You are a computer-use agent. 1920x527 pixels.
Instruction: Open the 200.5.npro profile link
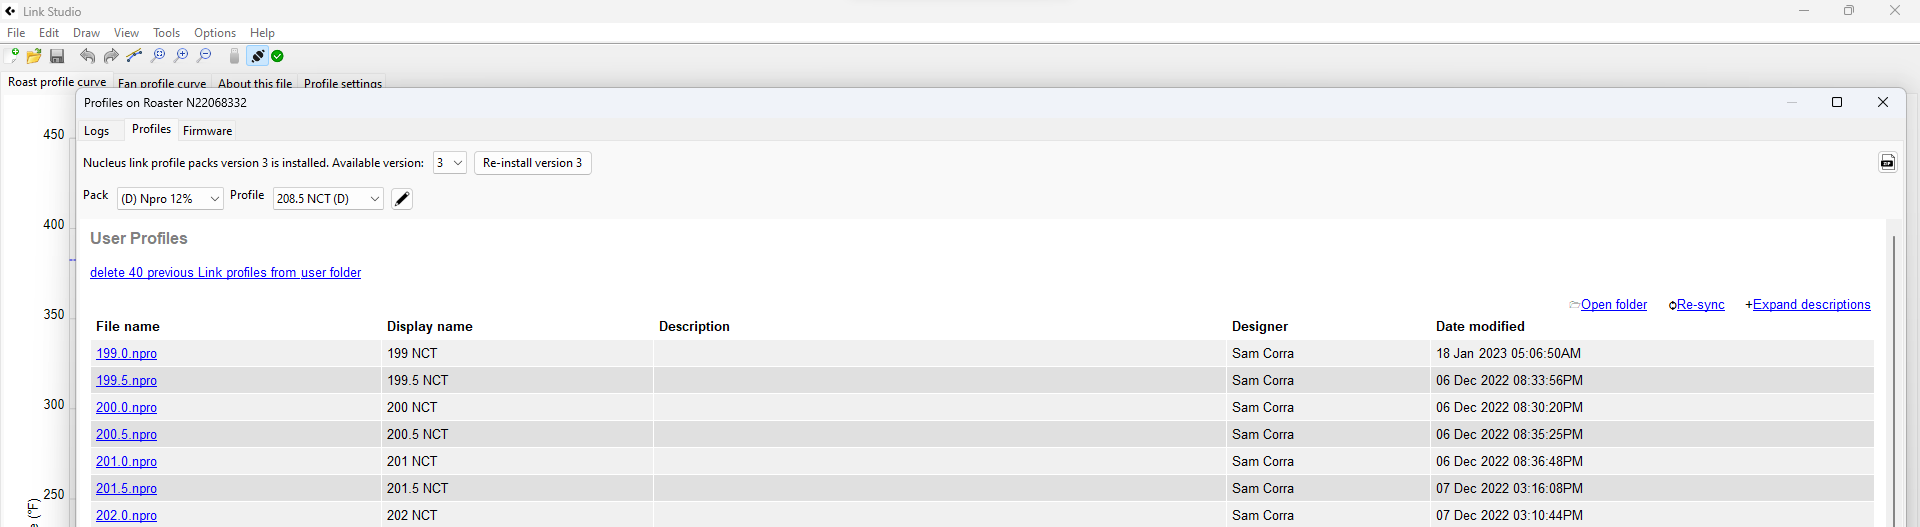(126, 435)
